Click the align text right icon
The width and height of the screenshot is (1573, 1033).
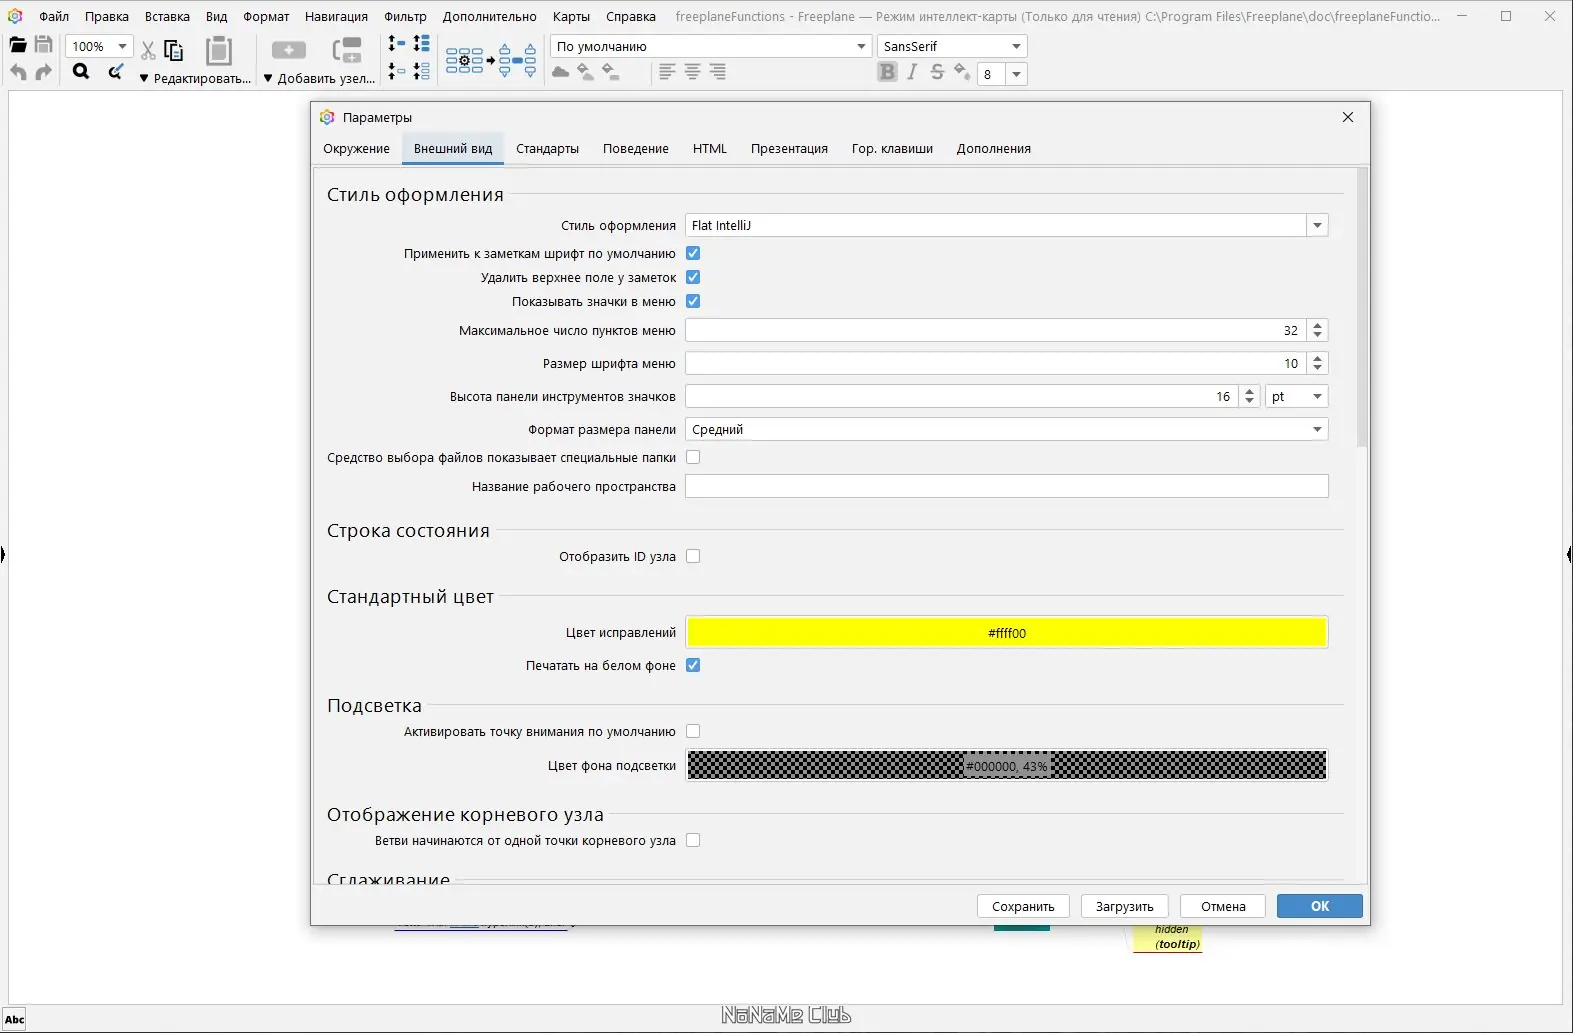pyautogui.click(x=717, y=72)
